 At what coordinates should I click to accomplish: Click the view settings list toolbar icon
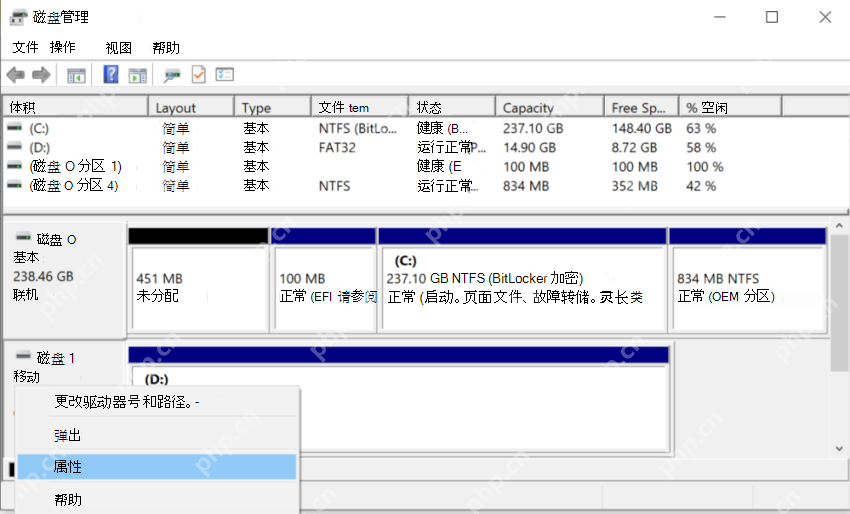coord(224,74)
